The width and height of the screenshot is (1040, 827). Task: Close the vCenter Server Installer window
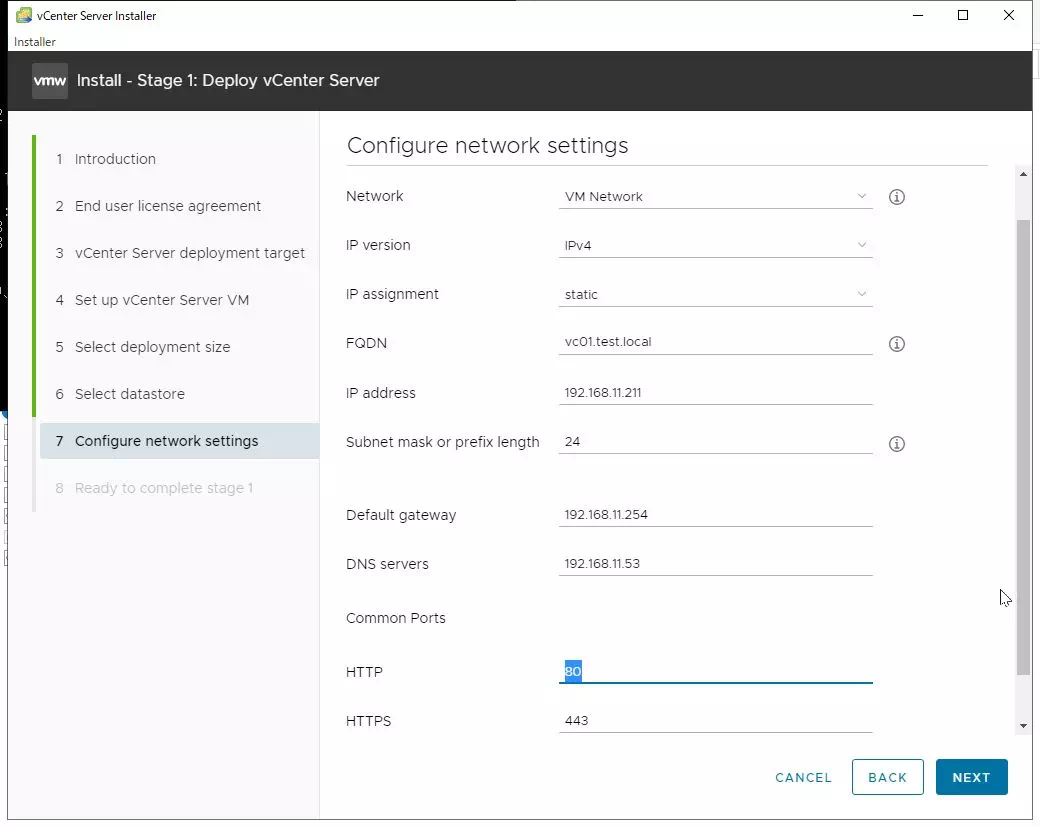(x=1009, y=15)
